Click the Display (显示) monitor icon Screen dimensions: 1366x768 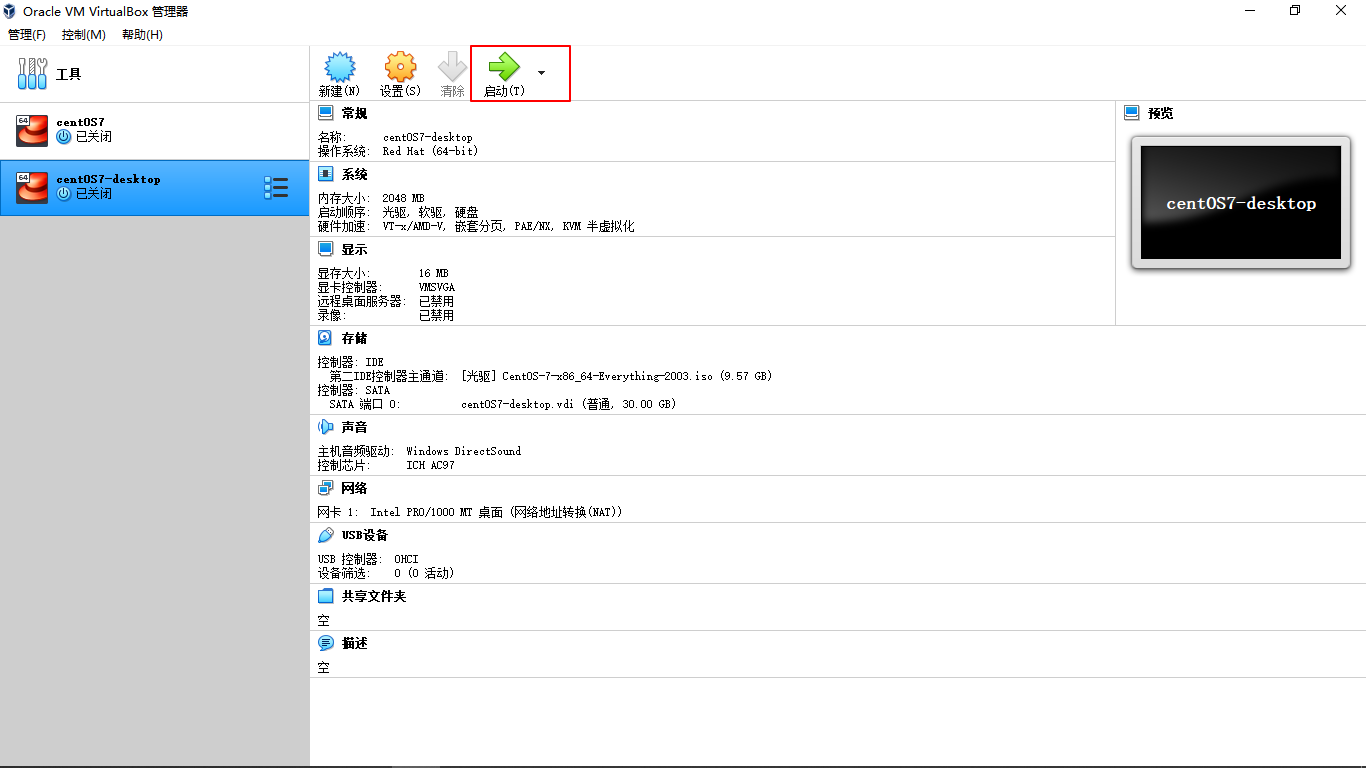[326, 249]
